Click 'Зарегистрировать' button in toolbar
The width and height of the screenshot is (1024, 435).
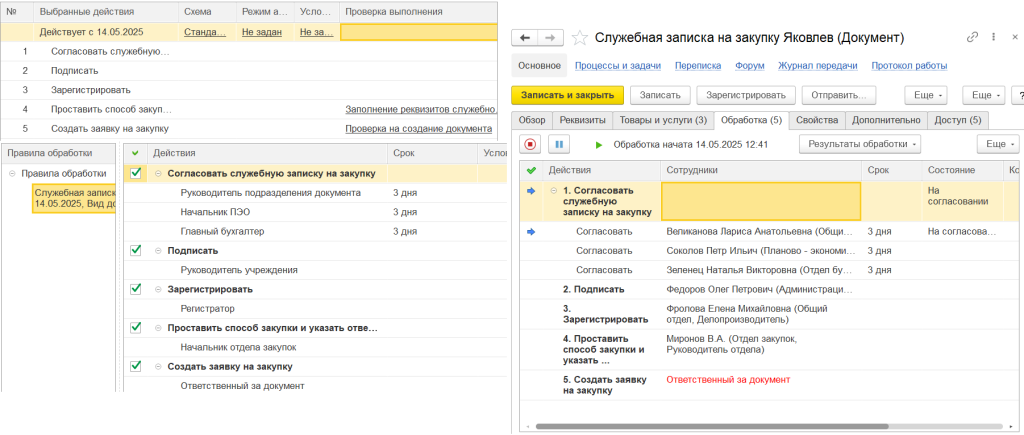point(746,95)
